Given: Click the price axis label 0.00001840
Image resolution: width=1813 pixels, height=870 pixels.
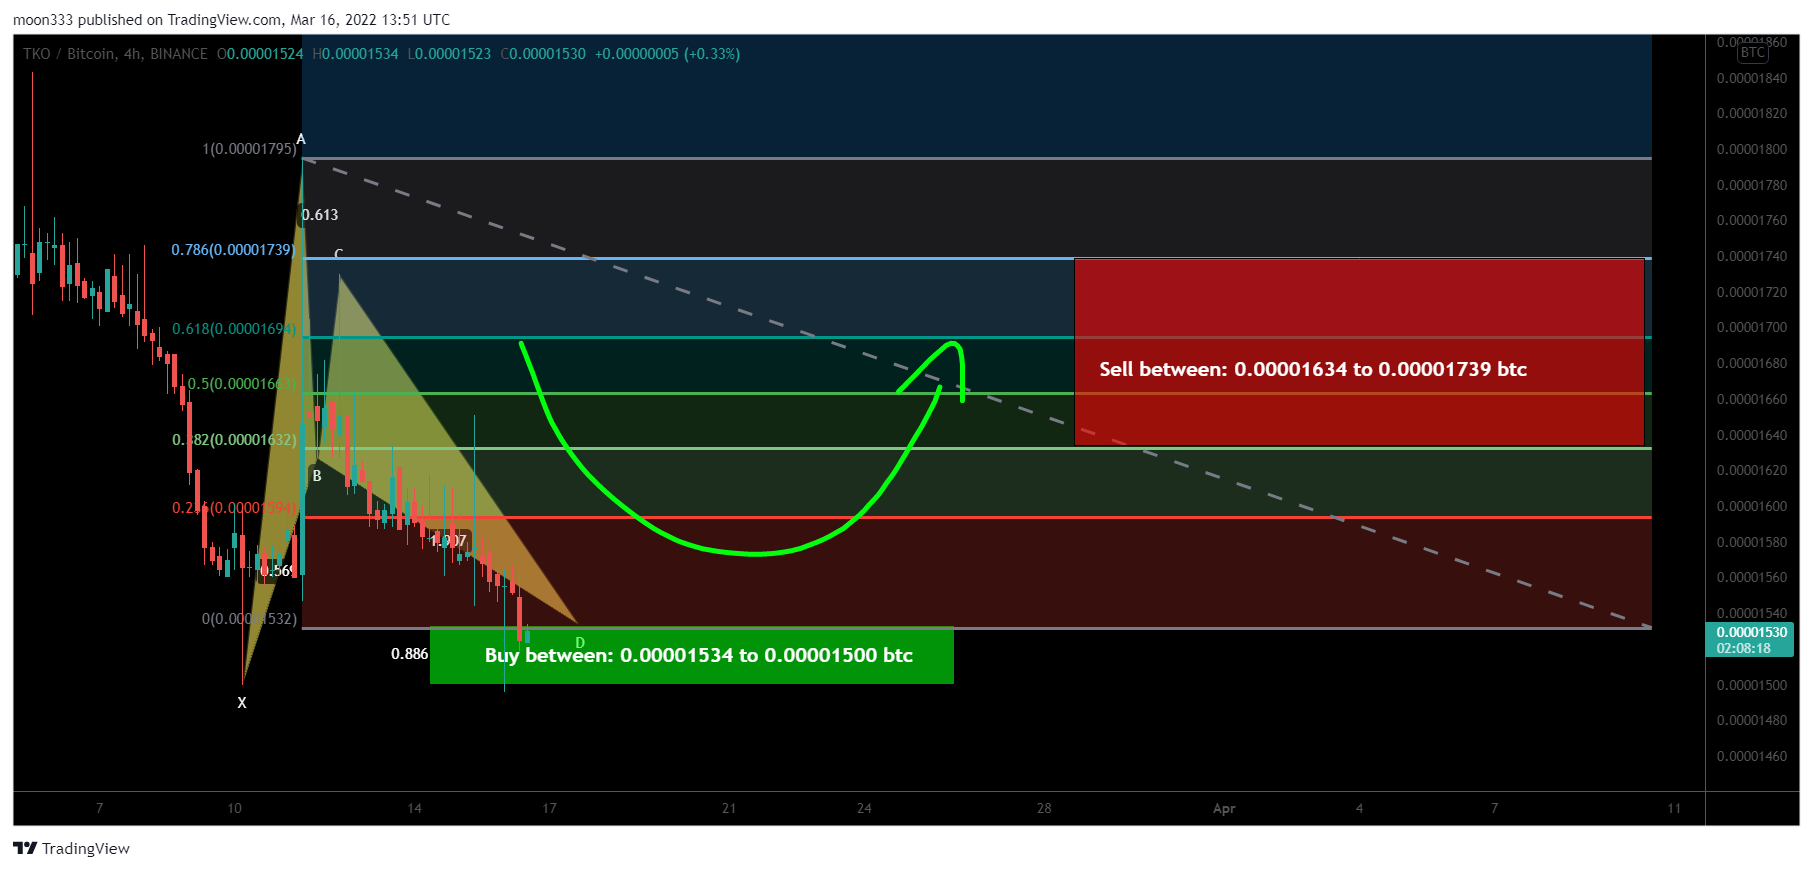Looking at the screenshot, I should (x=1751, y=78).
